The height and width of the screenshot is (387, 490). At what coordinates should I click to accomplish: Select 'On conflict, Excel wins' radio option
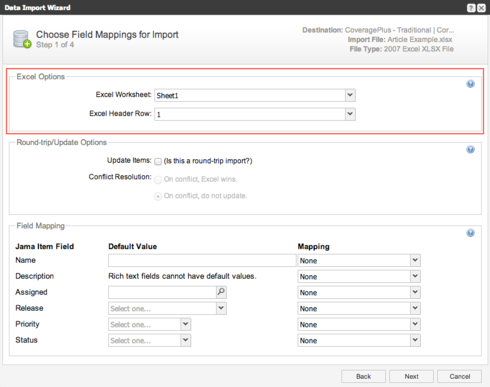158,180
